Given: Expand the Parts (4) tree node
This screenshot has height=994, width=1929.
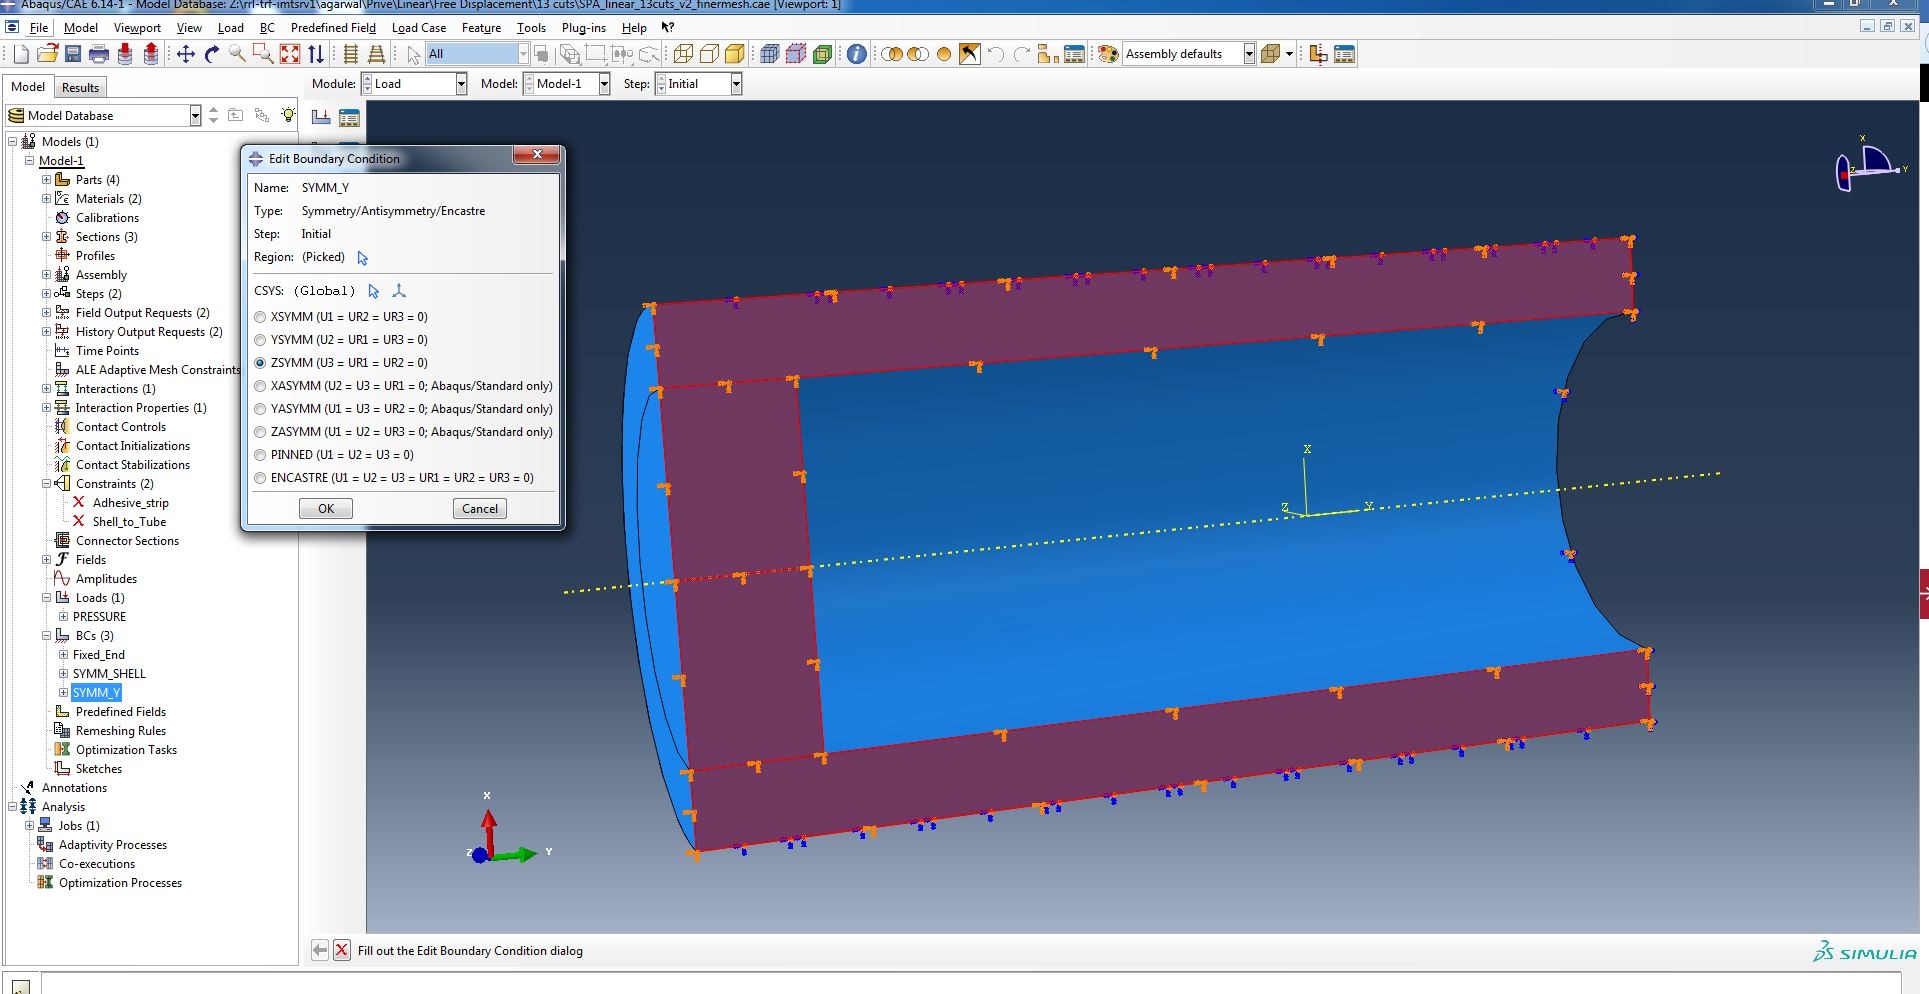Looking at the screenshot, I should click(x=46, y=180).
